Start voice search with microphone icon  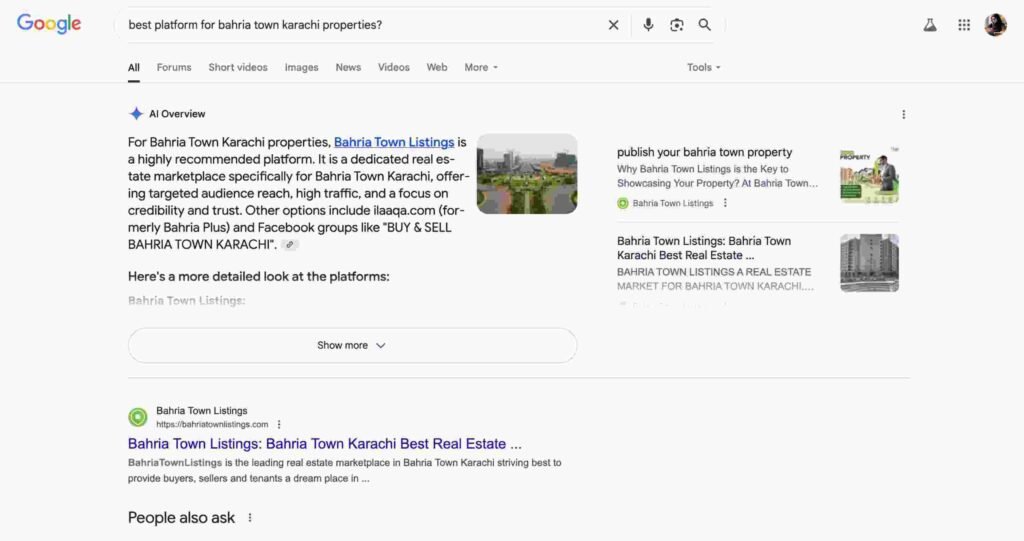648,25
